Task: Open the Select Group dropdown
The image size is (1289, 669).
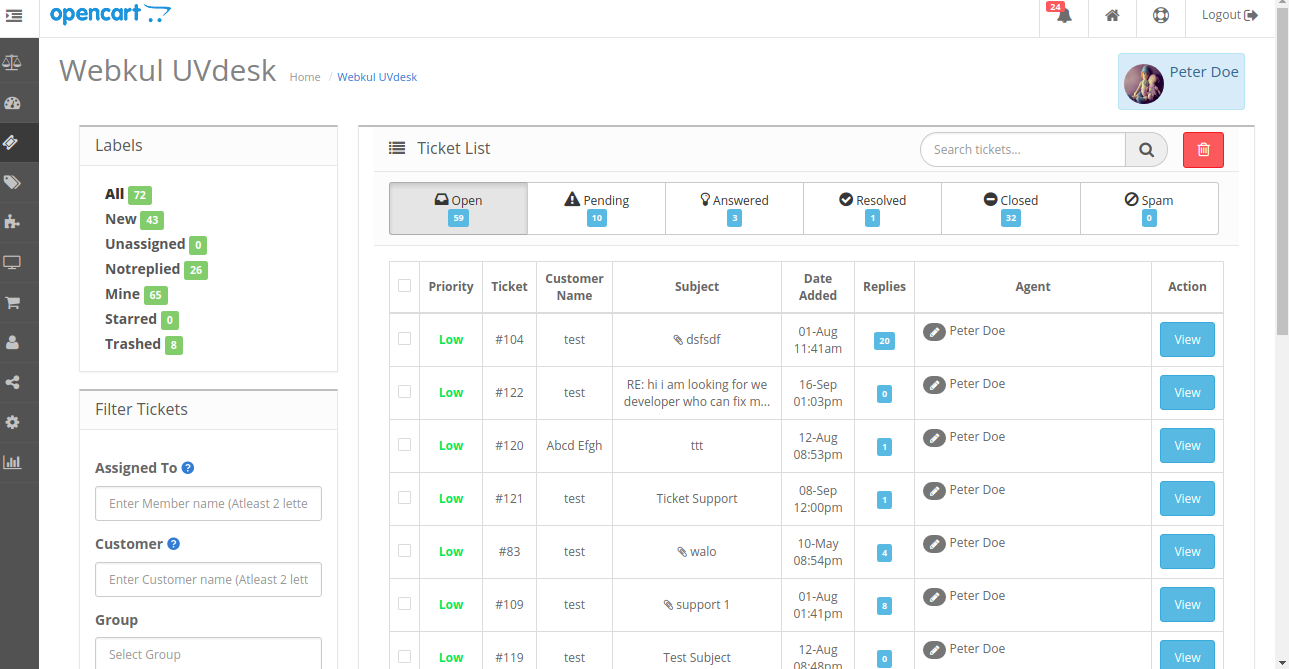Action: [x=208, y=653]
